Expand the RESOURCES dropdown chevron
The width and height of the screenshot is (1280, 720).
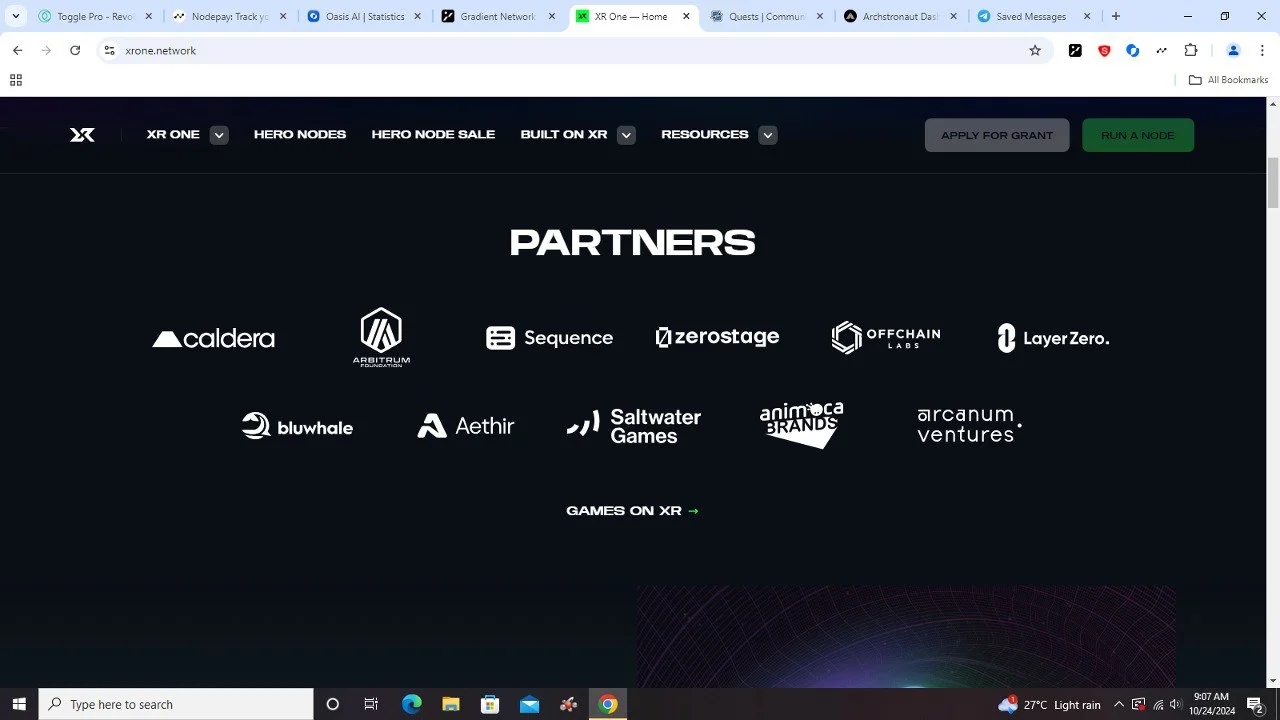(x=768, y=135)
